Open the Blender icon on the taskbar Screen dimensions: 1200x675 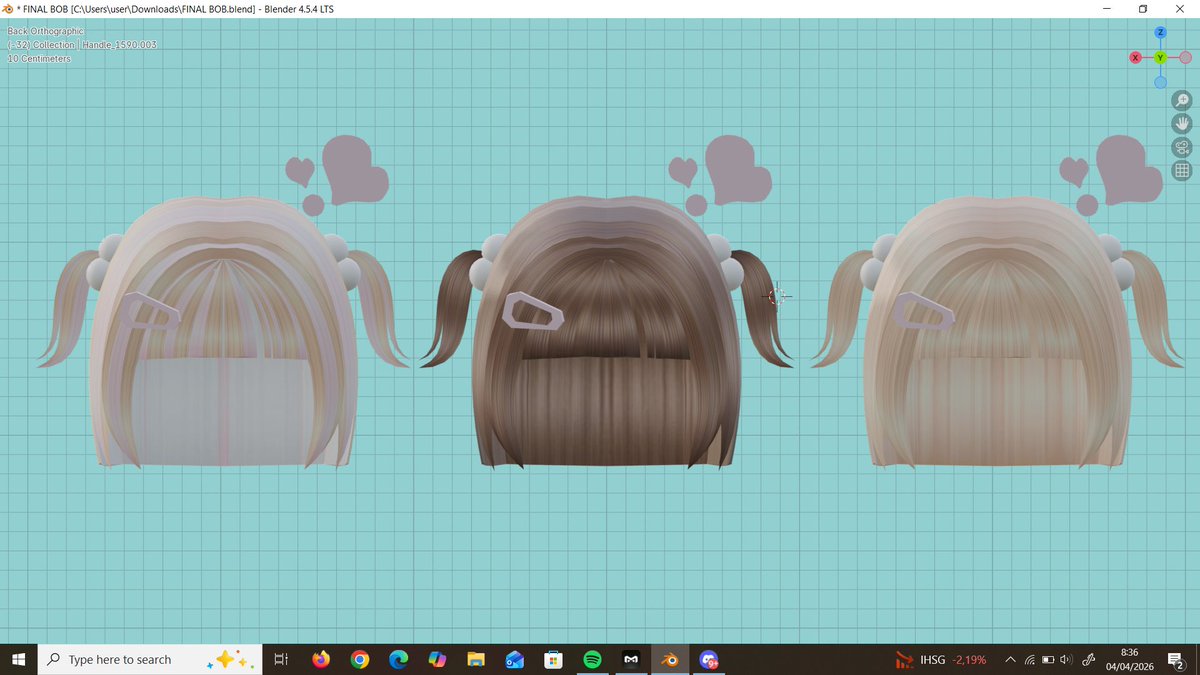pyautogui.click(x=669, y=659)
